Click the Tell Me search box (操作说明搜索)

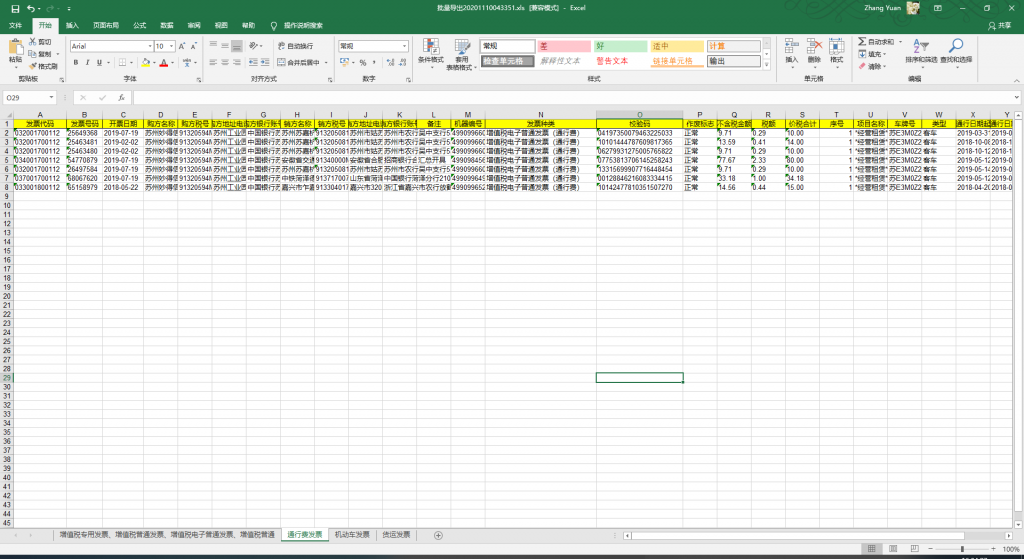tap(296, 25)
